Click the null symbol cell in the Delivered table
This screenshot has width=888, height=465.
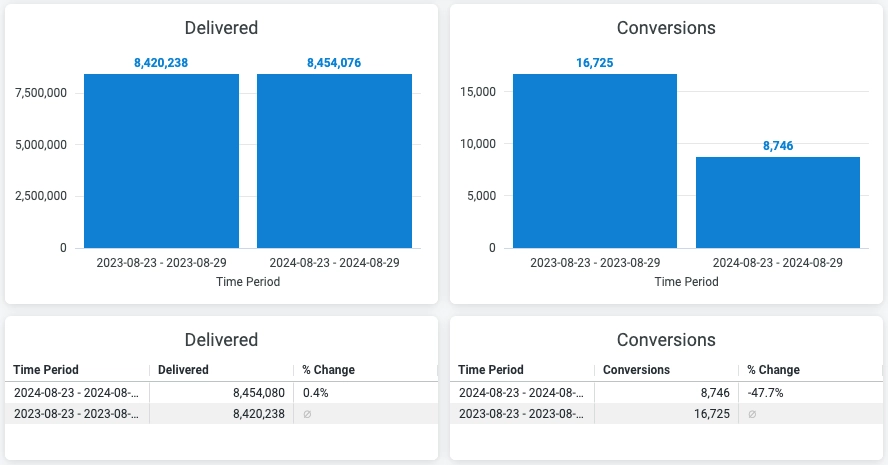[366, 414]
